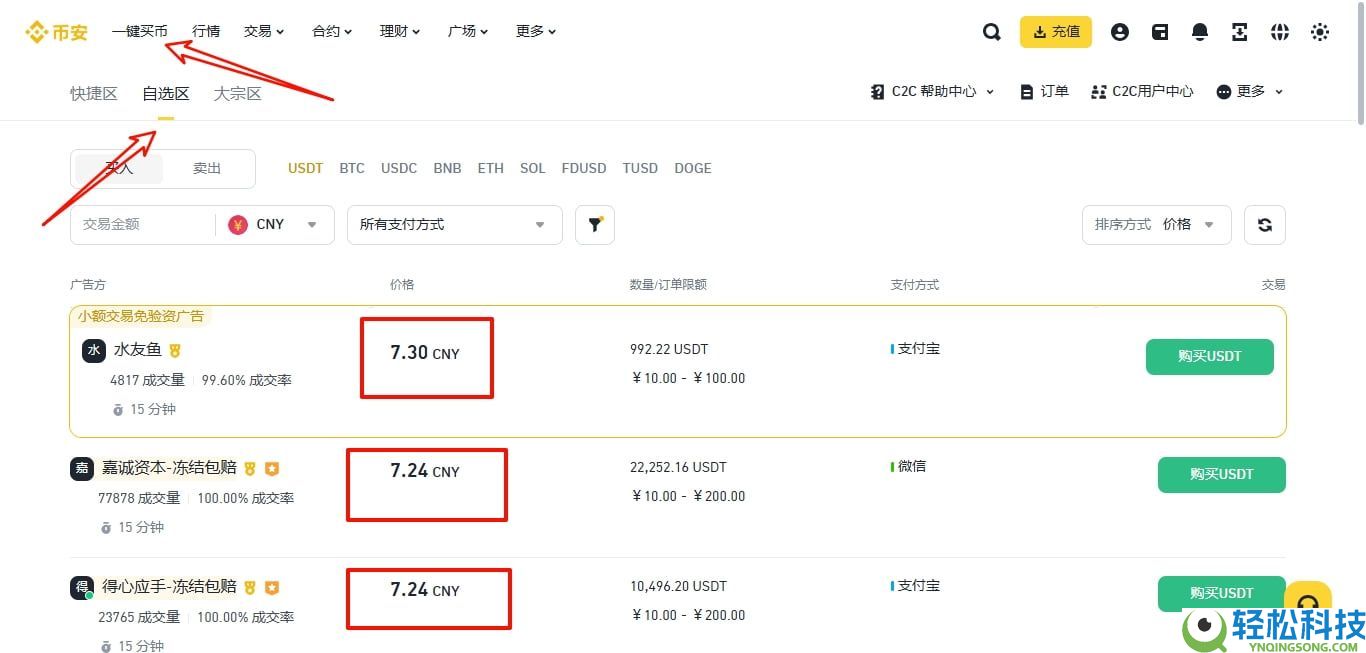Open the wallet icon in the header
This screenshot has width=1366, height=653.
tap(1159, 31)
